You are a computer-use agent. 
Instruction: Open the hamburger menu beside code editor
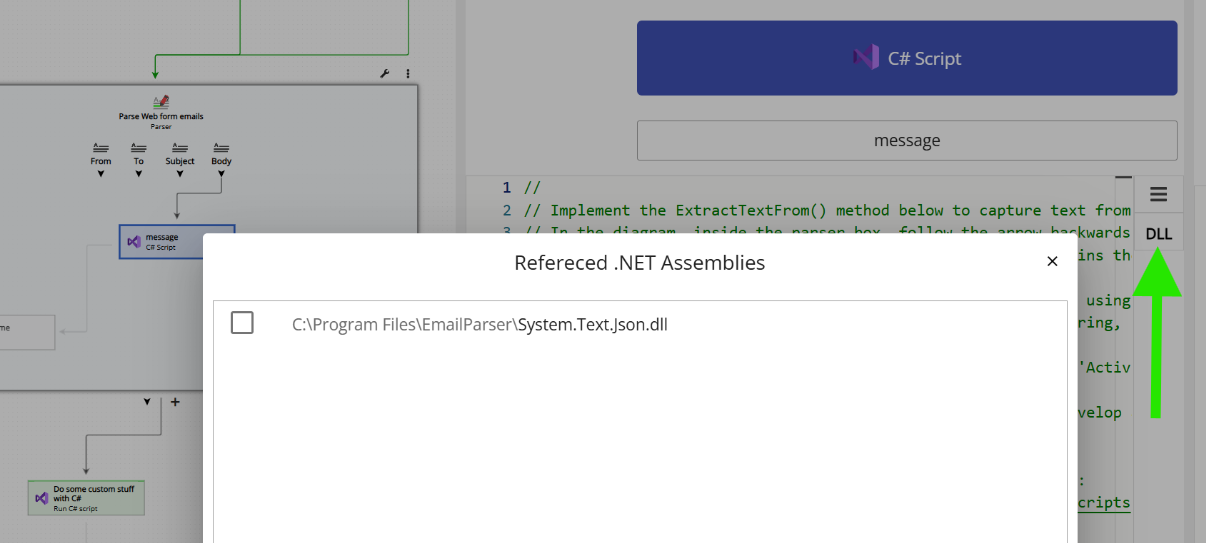1159,194
